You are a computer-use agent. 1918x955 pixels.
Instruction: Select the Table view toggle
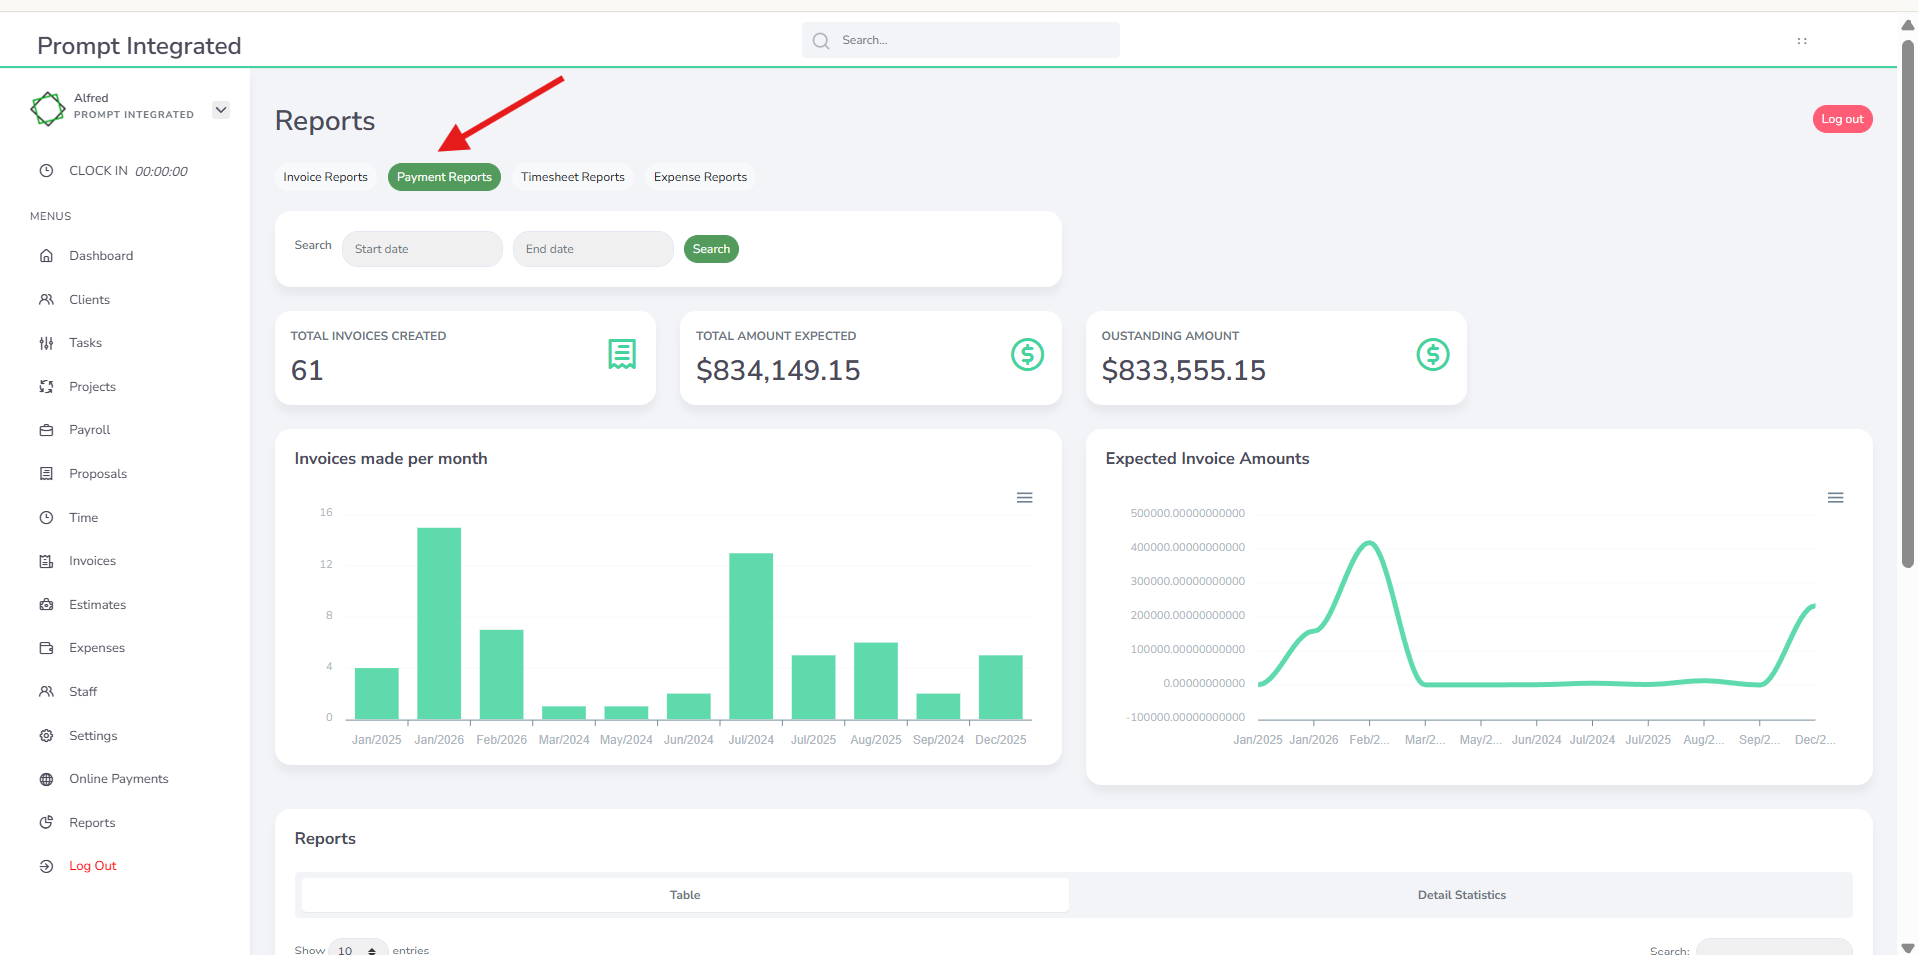coord(685,895)
